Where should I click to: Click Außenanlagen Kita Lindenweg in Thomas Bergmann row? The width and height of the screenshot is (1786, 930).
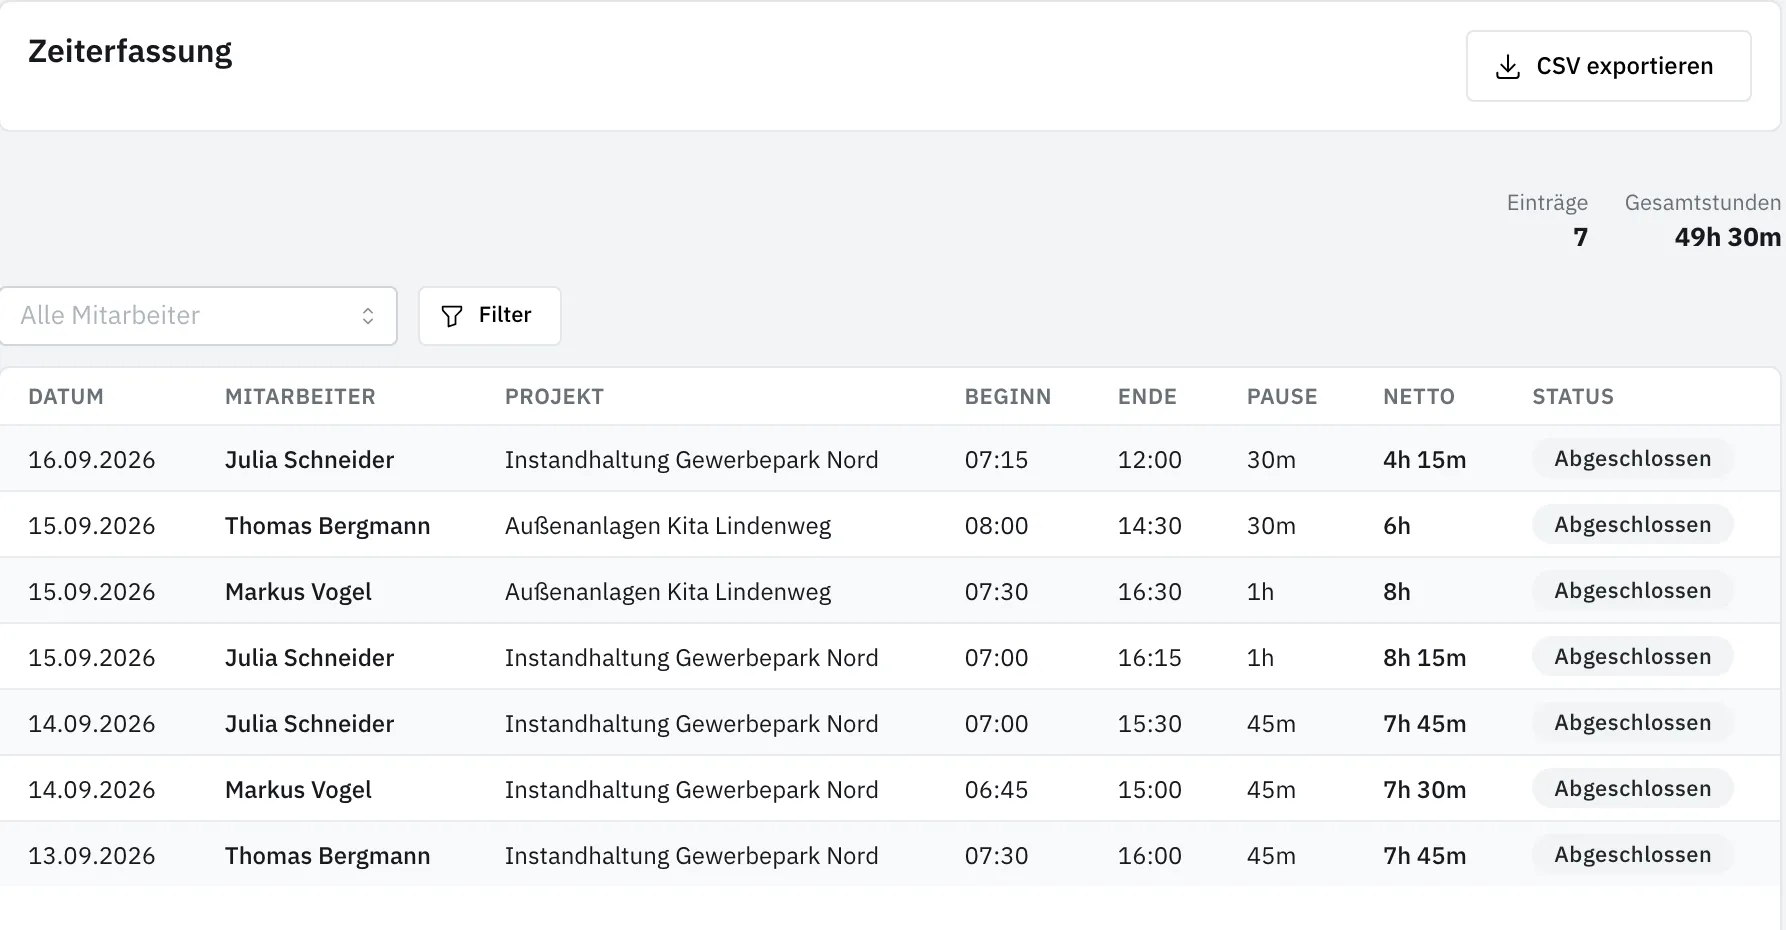pyautogui.click(x=668, y=526)
